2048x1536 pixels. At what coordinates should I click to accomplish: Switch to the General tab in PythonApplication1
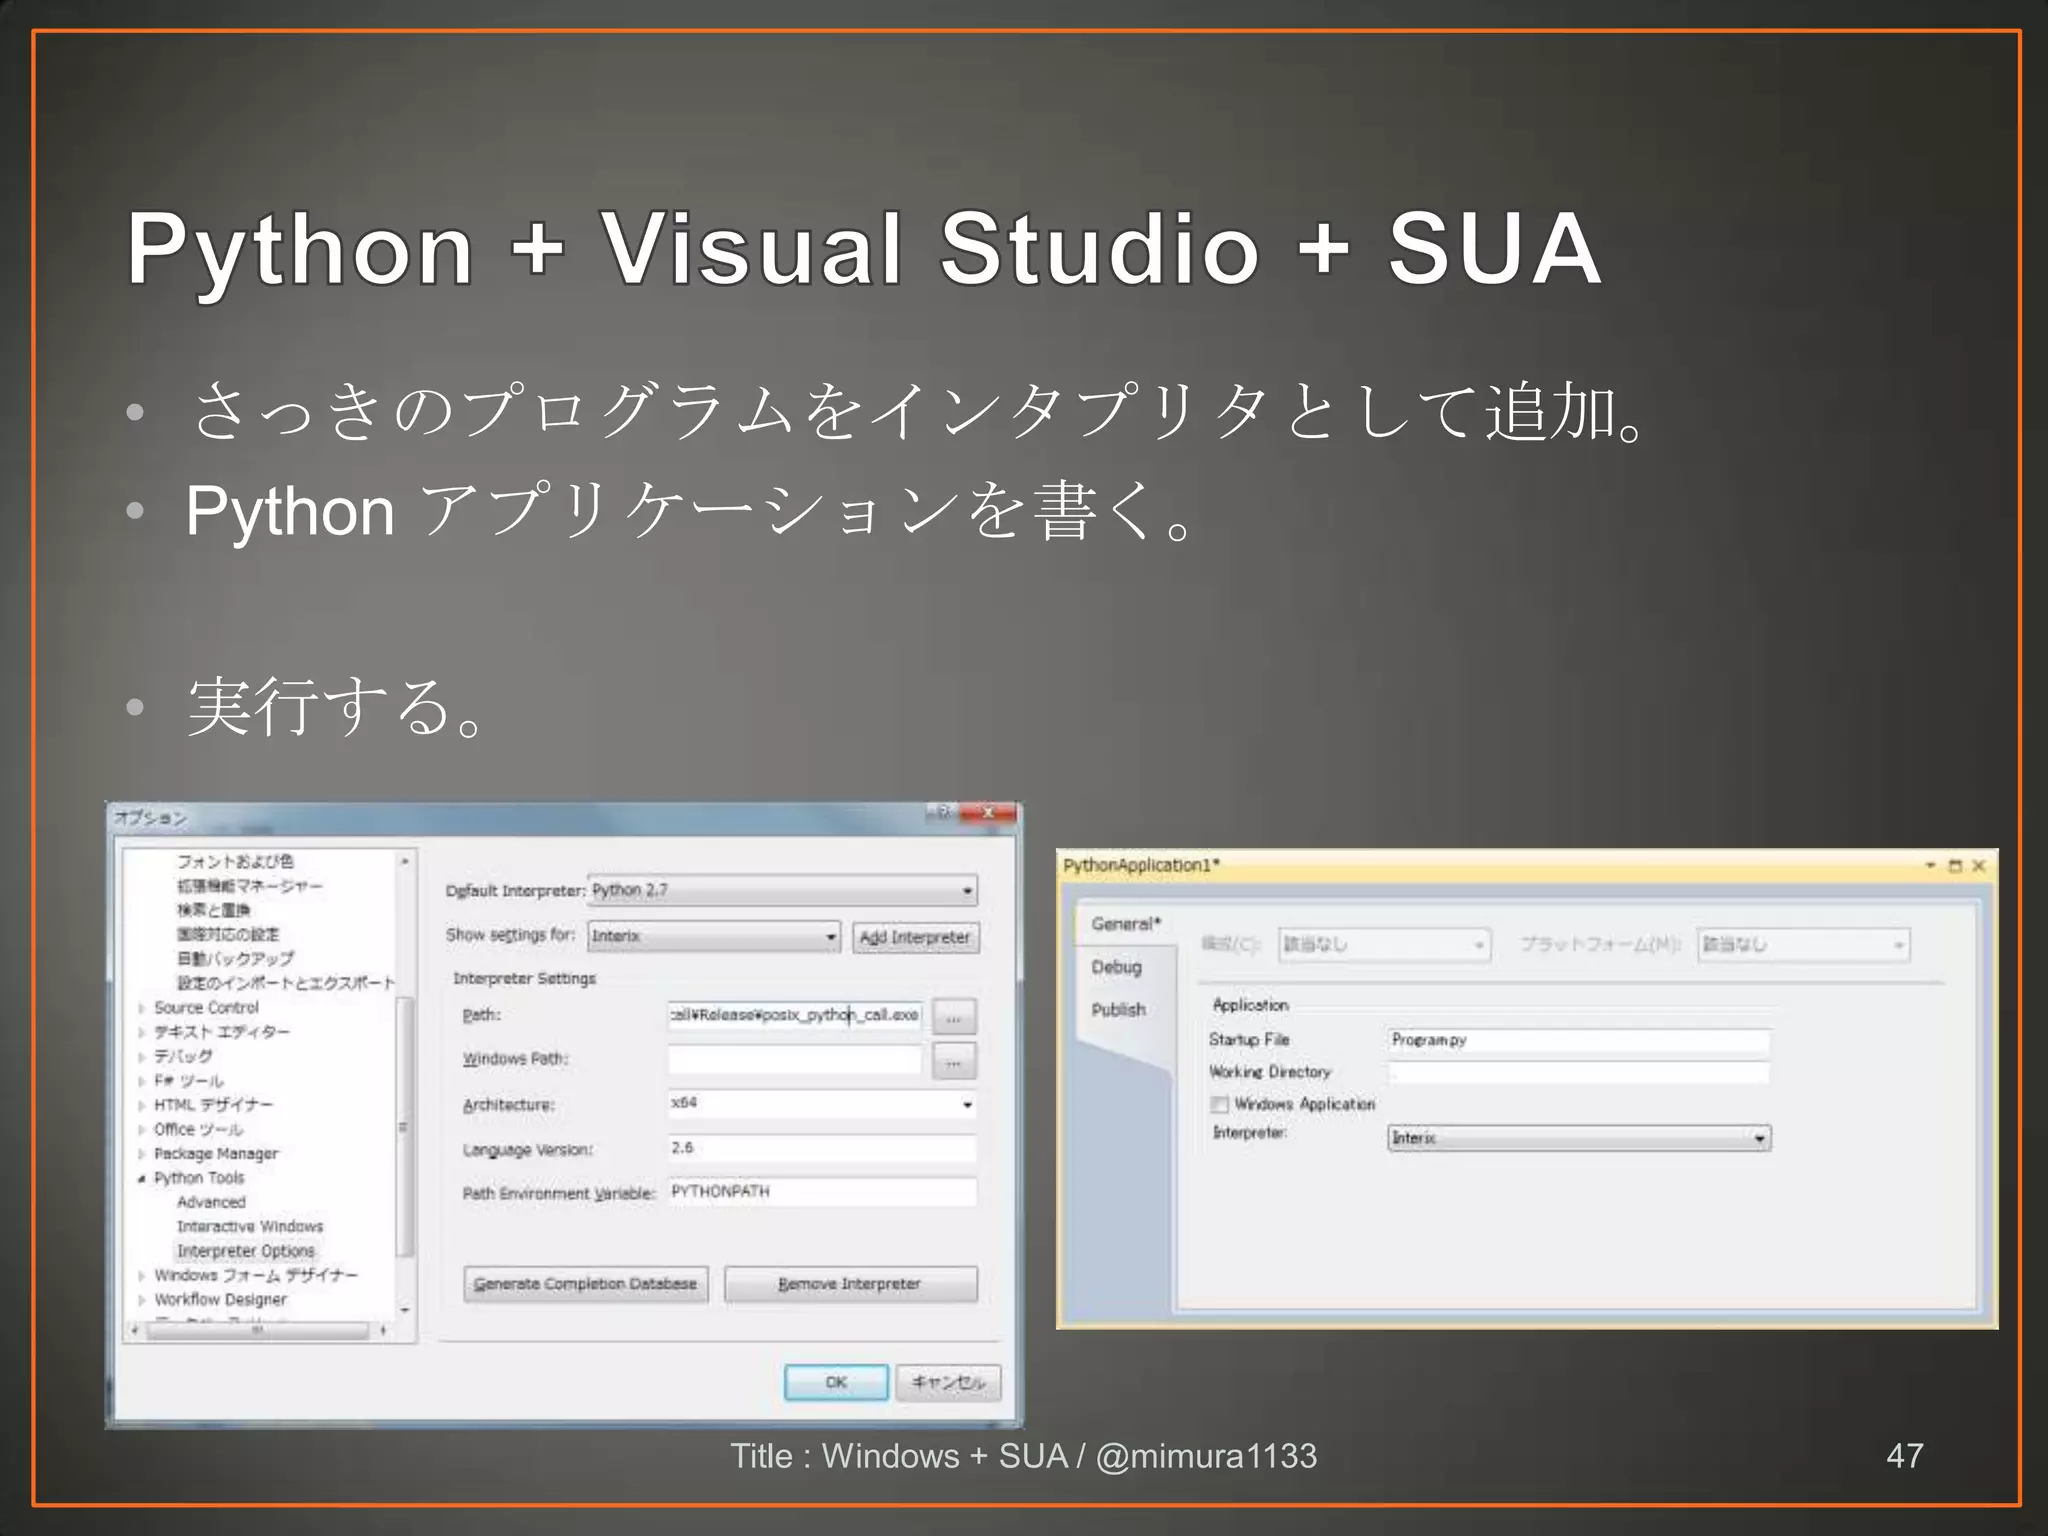(x=1125, y=924)
